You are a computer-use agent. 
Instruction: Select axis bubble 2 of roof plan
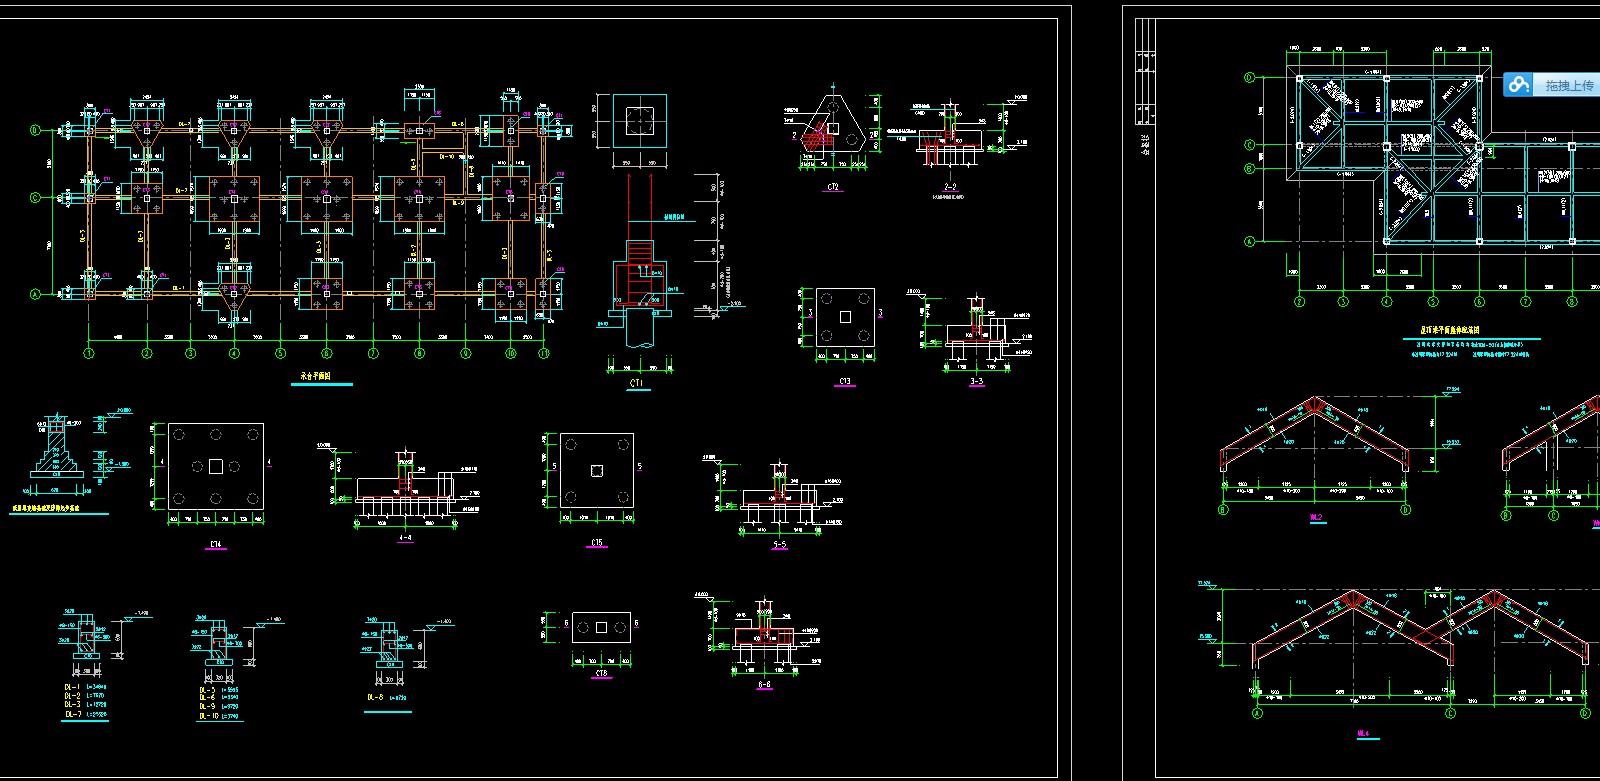pyautogui.click(x=1299, y=301)
